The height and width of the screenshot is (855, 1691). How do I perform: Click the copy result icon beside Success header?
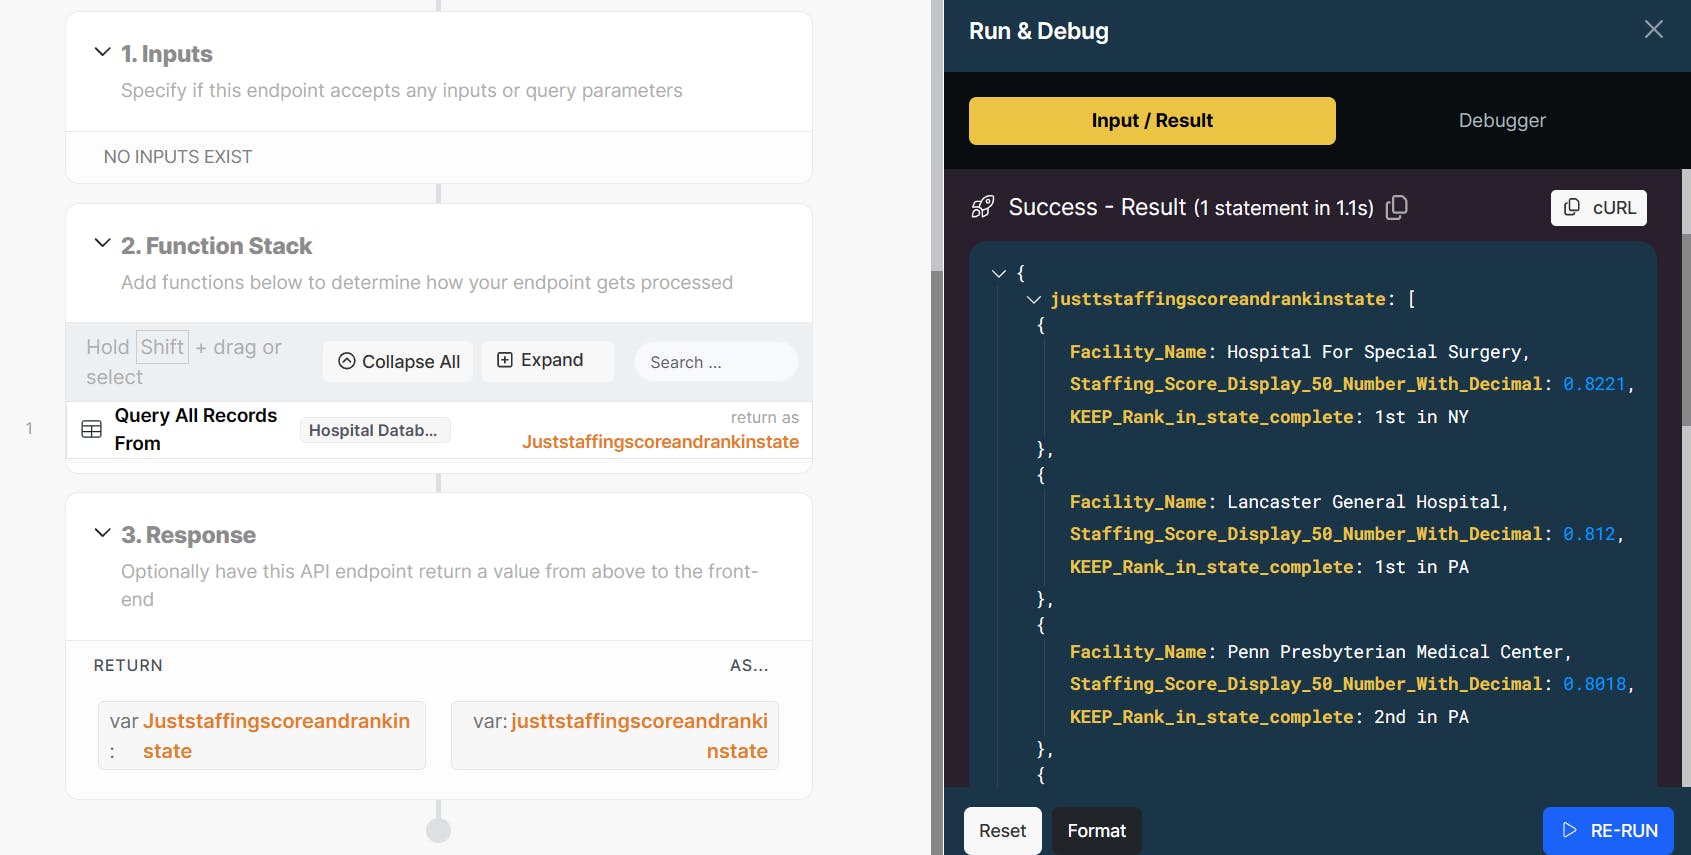[x=1397, y=207]
